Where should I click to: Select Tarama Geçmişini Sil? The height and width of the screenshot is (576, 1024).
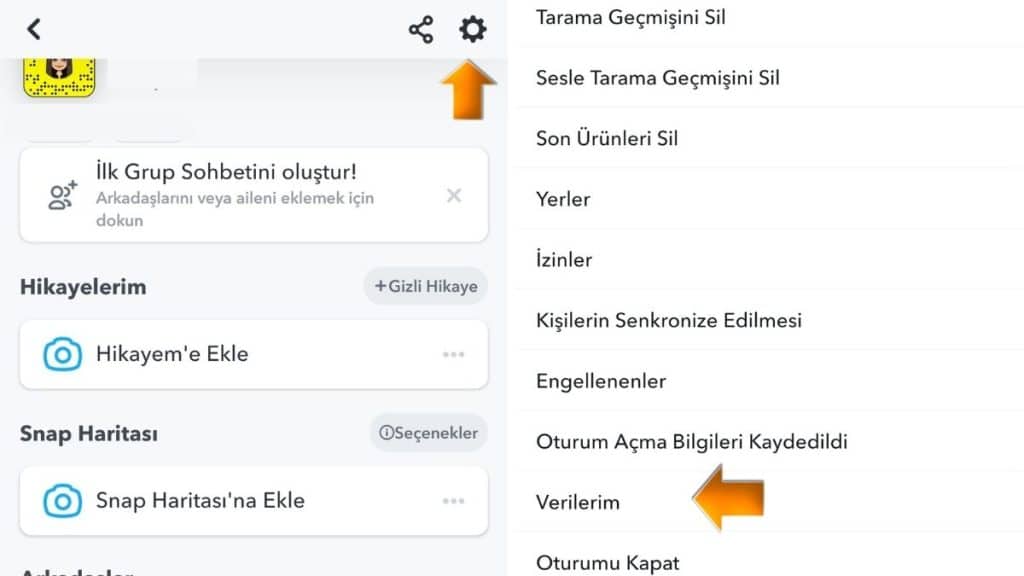click(x=631, y=17)
